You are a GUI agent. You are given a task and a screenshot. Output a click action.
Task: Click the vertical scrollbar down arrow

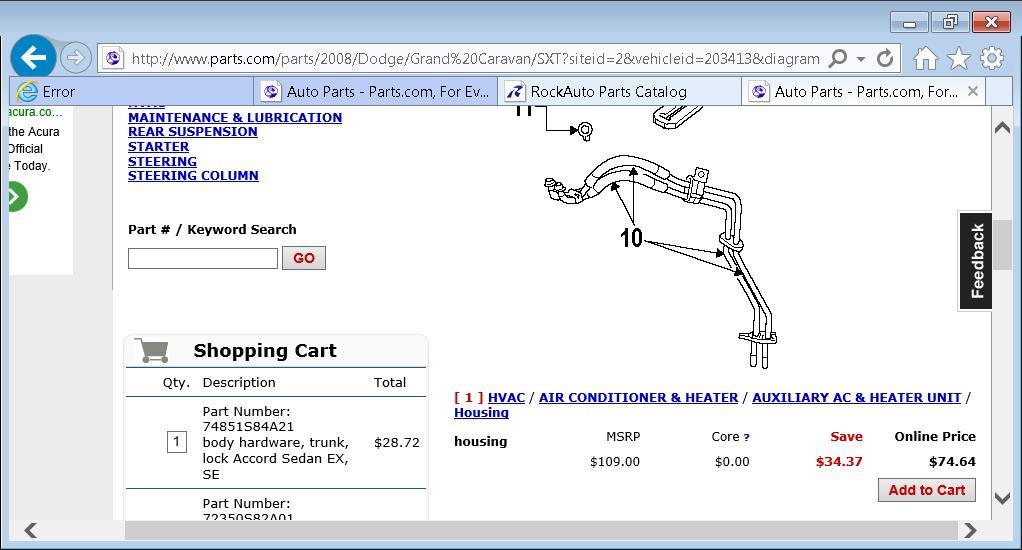[1002, 499]
